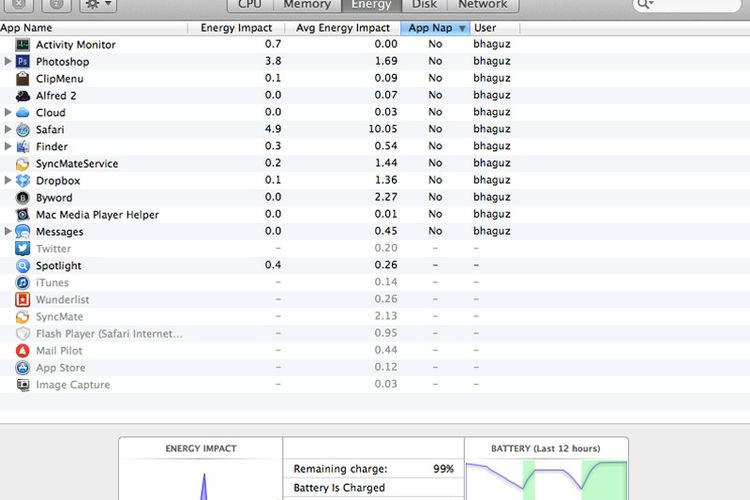
Task: Click Safari's 10.05 average energy value
Action: coord(383,129)
